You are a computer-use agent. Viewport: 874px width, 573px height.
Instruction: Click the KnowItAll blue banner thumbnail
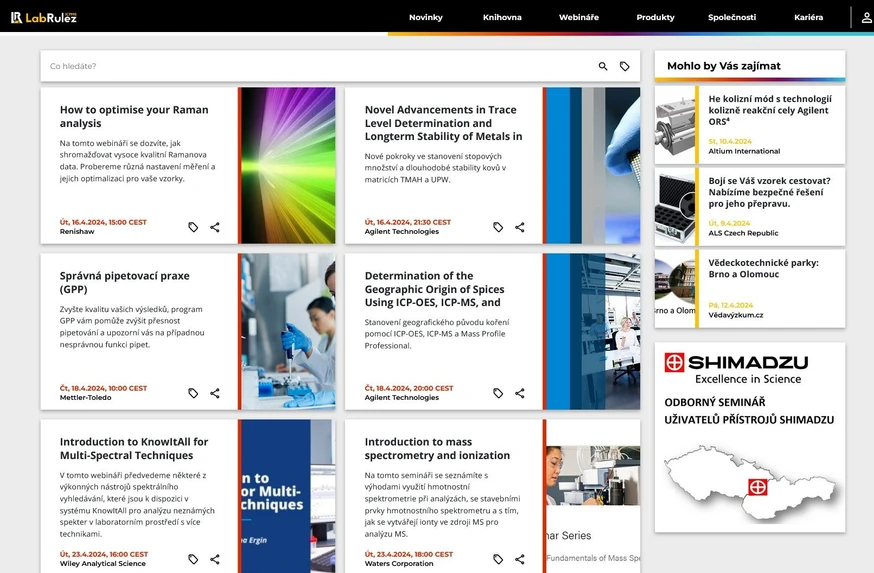pyautogui.click(x=288, y=496)
